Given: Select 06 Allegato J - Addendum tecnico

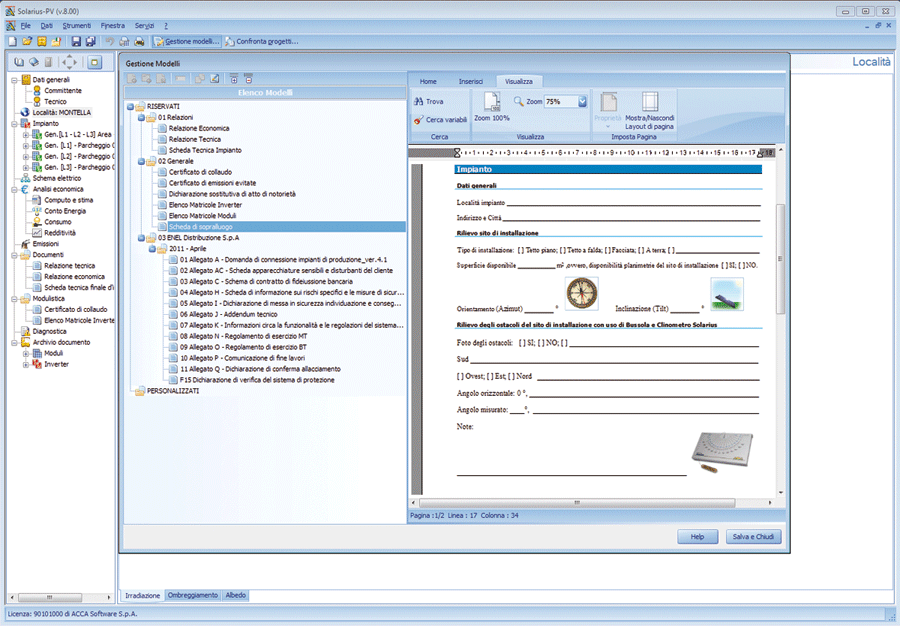Looking at the screenshot, I should pyautogui.click(x=228, y=314).
